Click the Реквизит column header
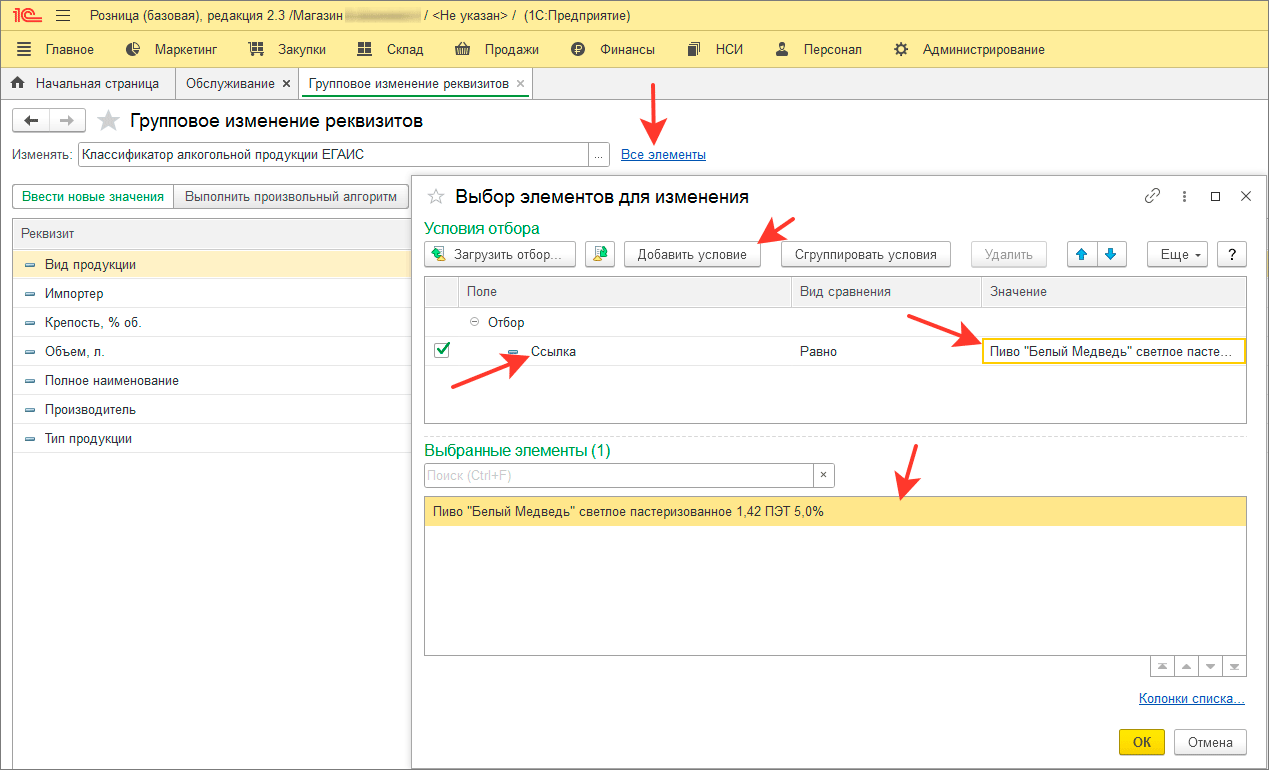Image resolution: width=1269 pixels, height=770 pixels. (x=212, y=233)
